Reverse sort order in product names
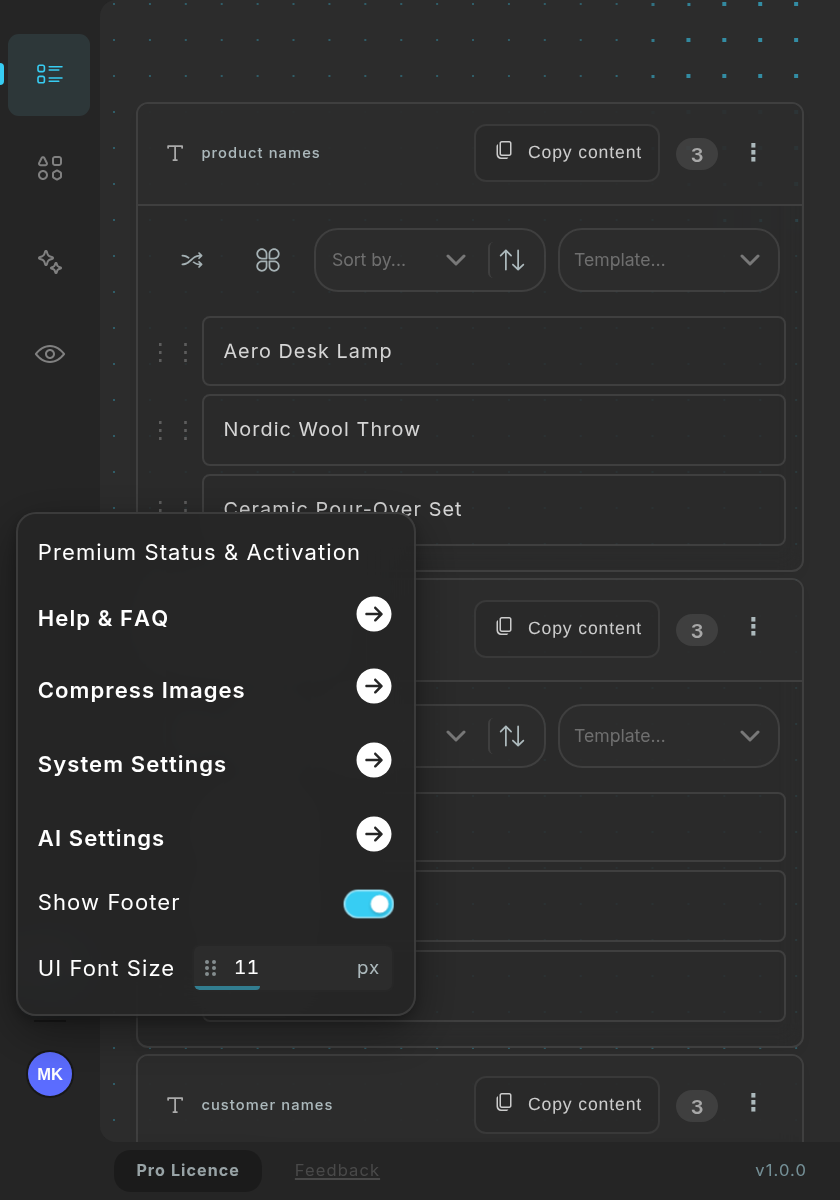The image size is (840, 1200). [512, 260]
